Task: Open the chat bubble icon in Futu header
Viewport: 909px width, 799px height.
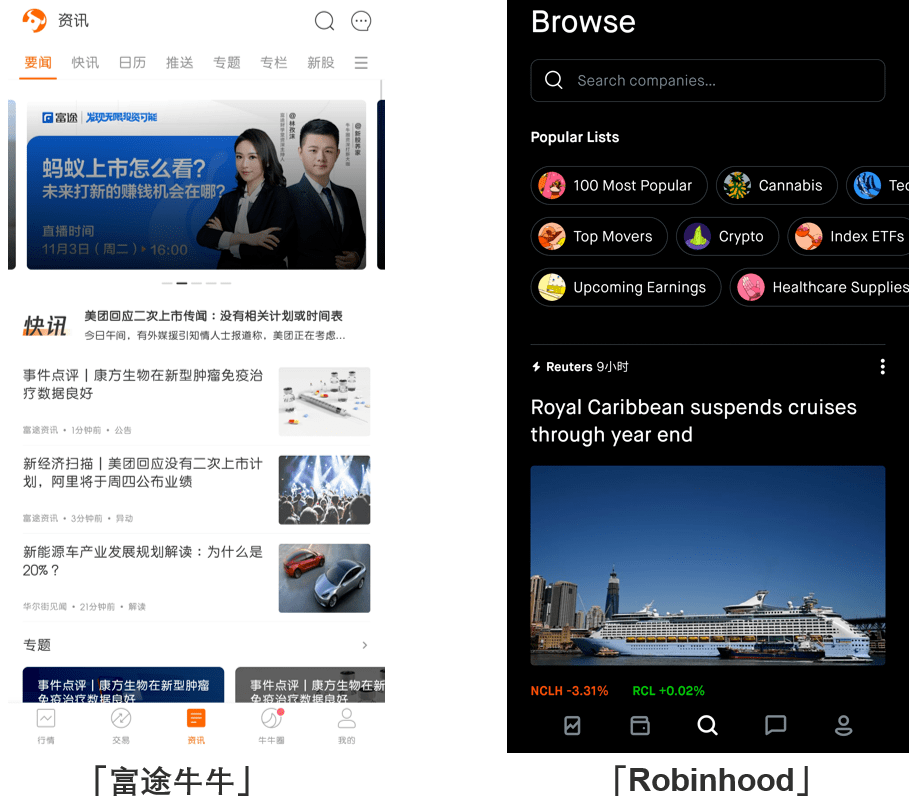Action: (361, 21)
